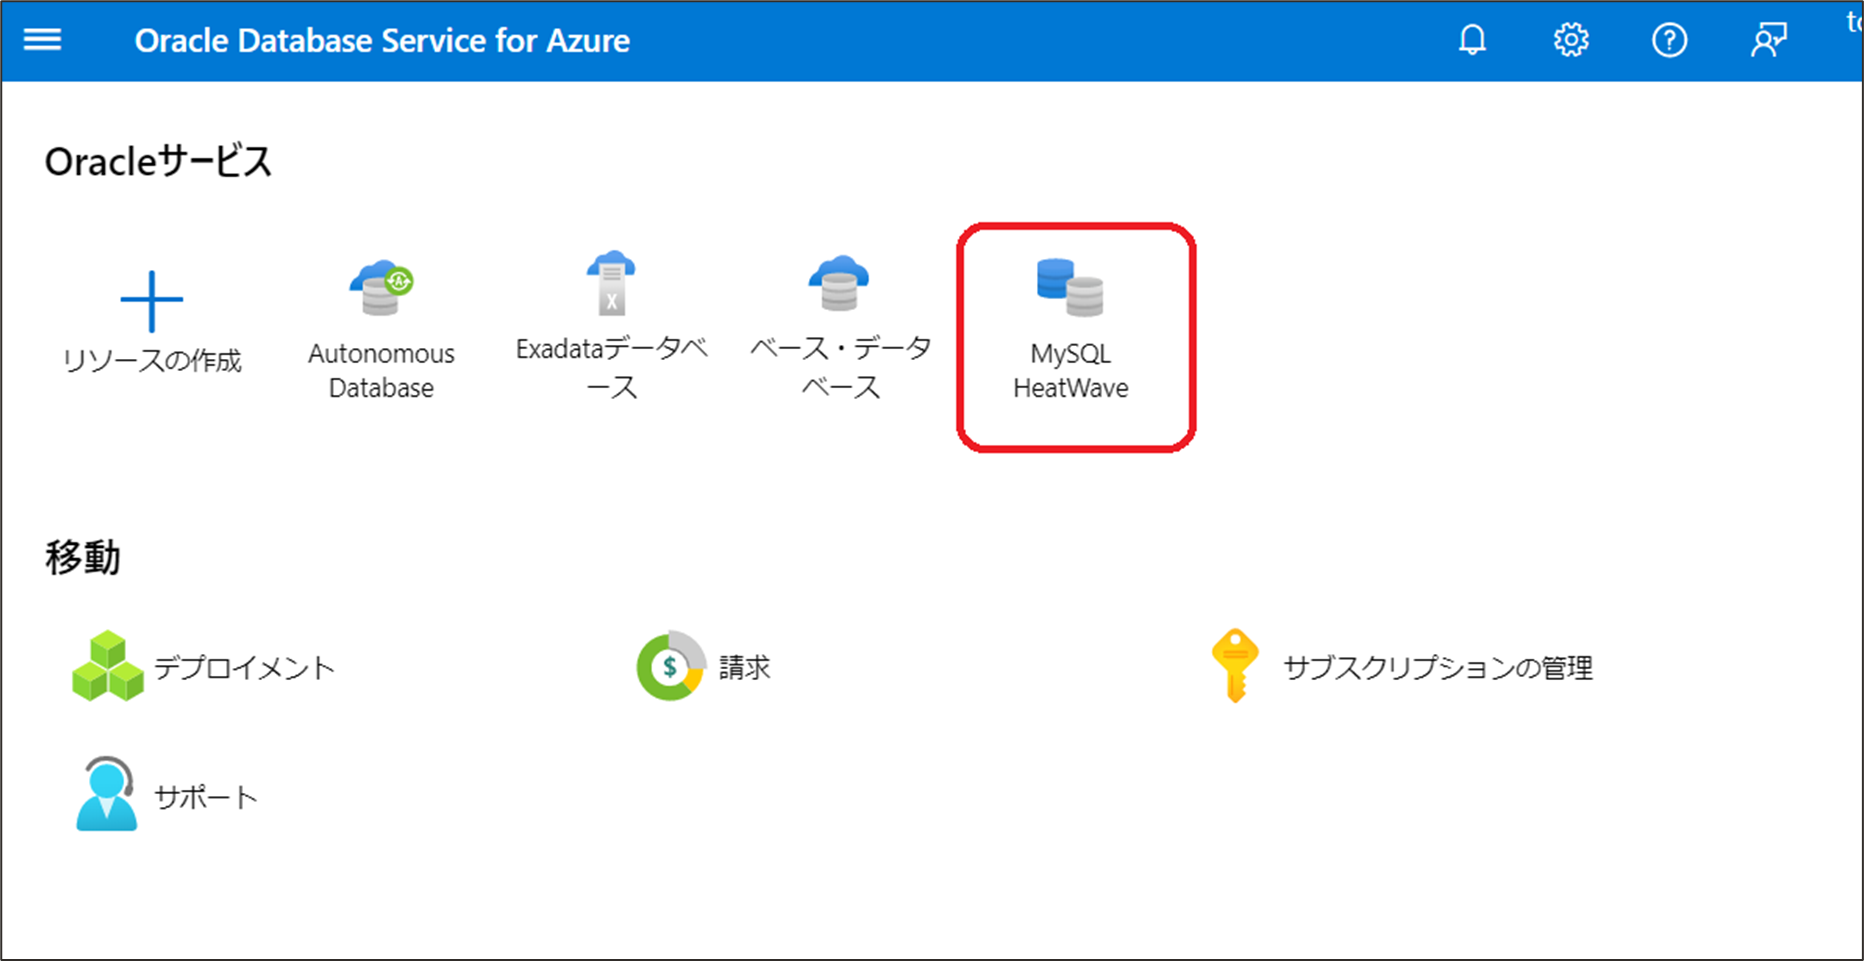Click the サポート headset person icon

[106, 794]
